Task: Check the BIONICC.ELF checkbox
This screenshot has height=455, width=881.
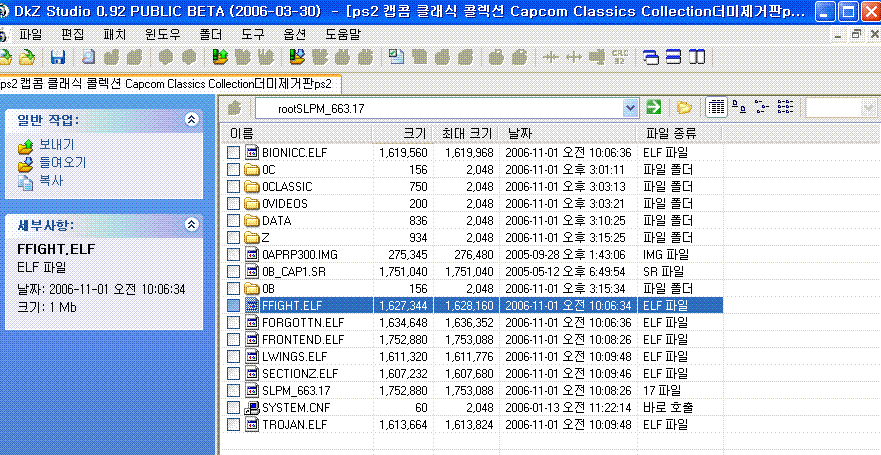Action: coord(233,153)
